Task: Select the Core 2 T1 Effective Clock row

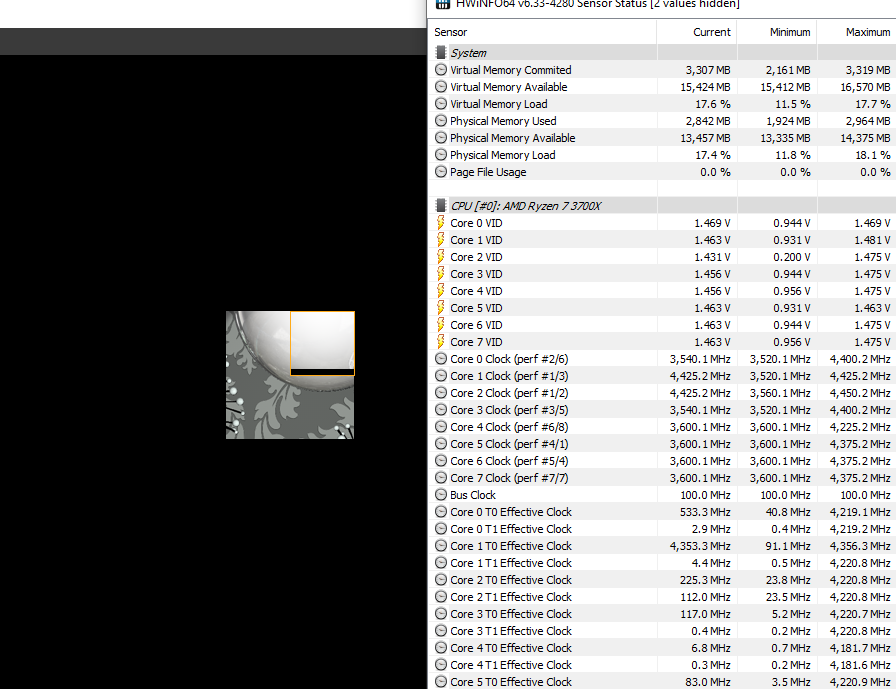Action: 661,597
